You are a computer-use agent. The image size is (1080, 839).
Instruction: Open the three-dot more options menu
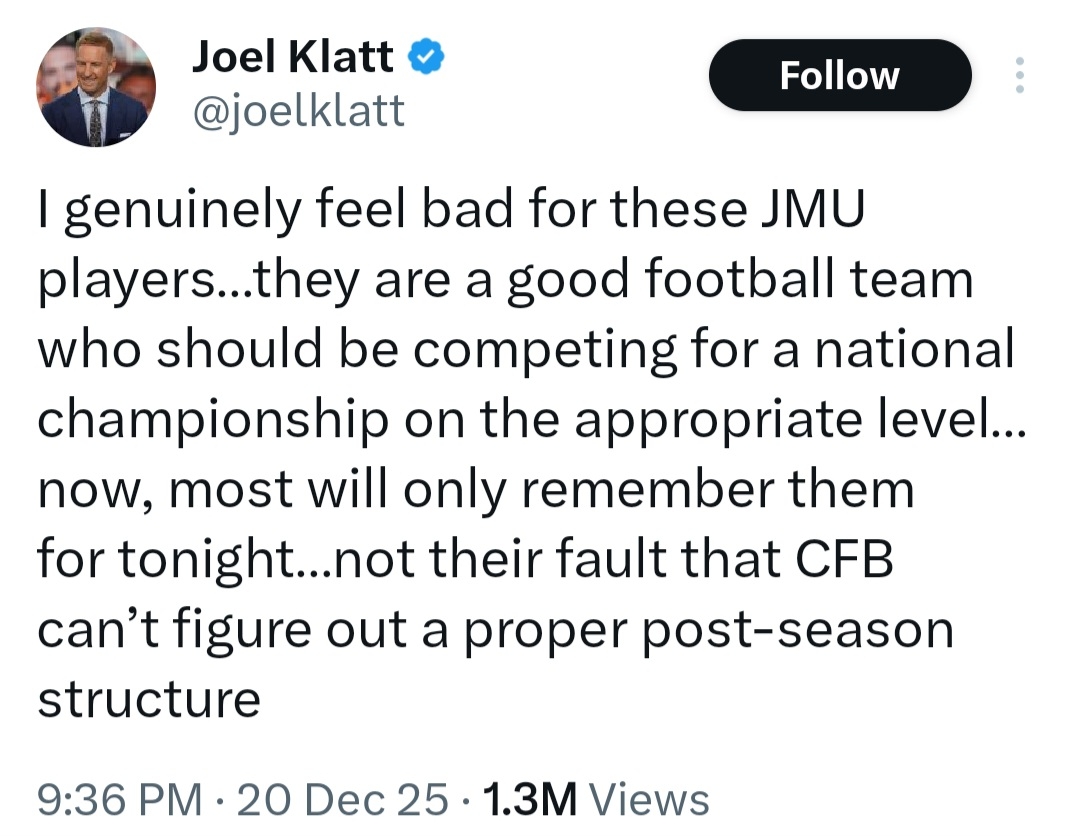pos(1019,75)
